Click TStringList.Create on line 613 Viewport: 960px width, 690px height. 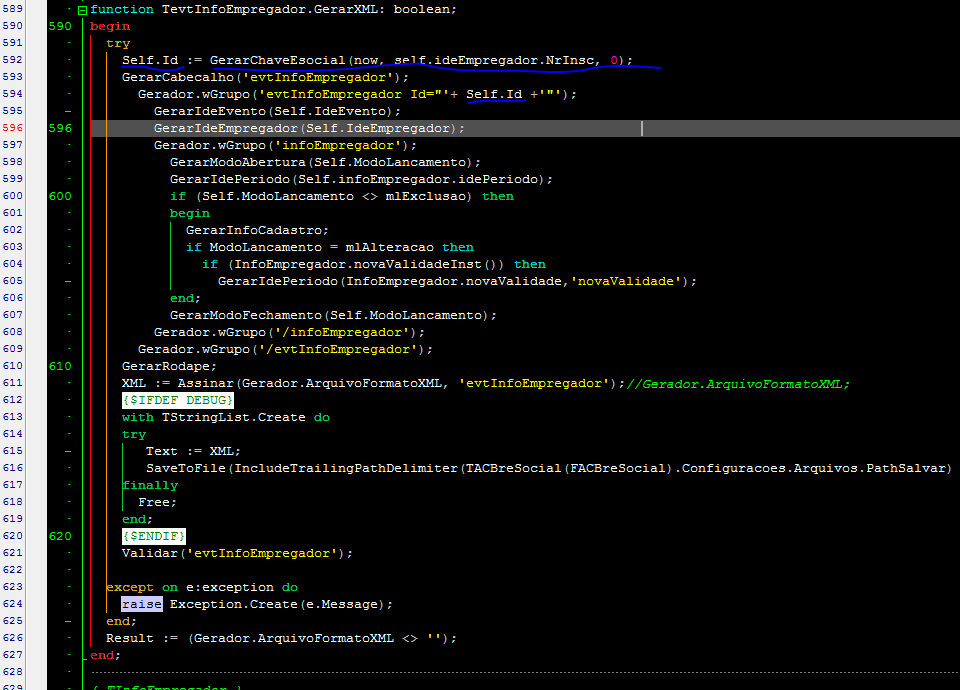click(x=233, y=418)
